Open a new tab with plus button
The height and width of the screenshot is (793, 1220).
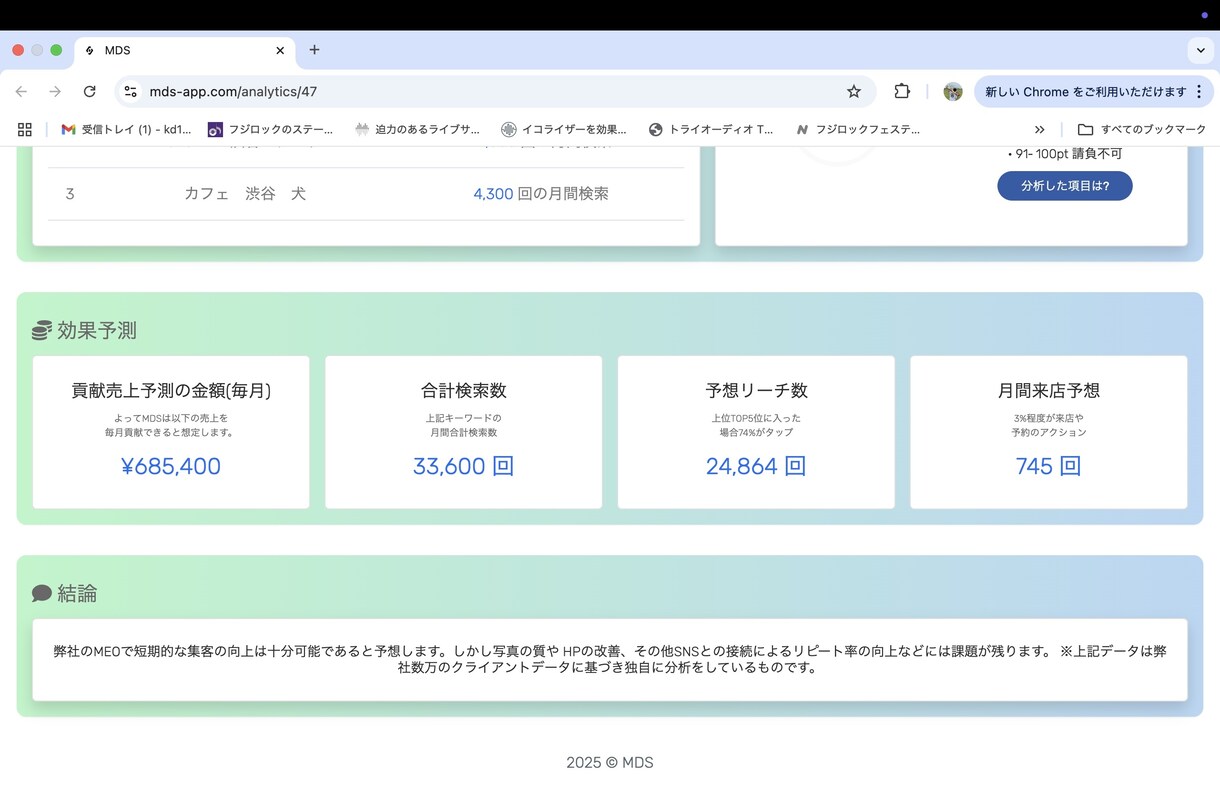click(314, 50)
